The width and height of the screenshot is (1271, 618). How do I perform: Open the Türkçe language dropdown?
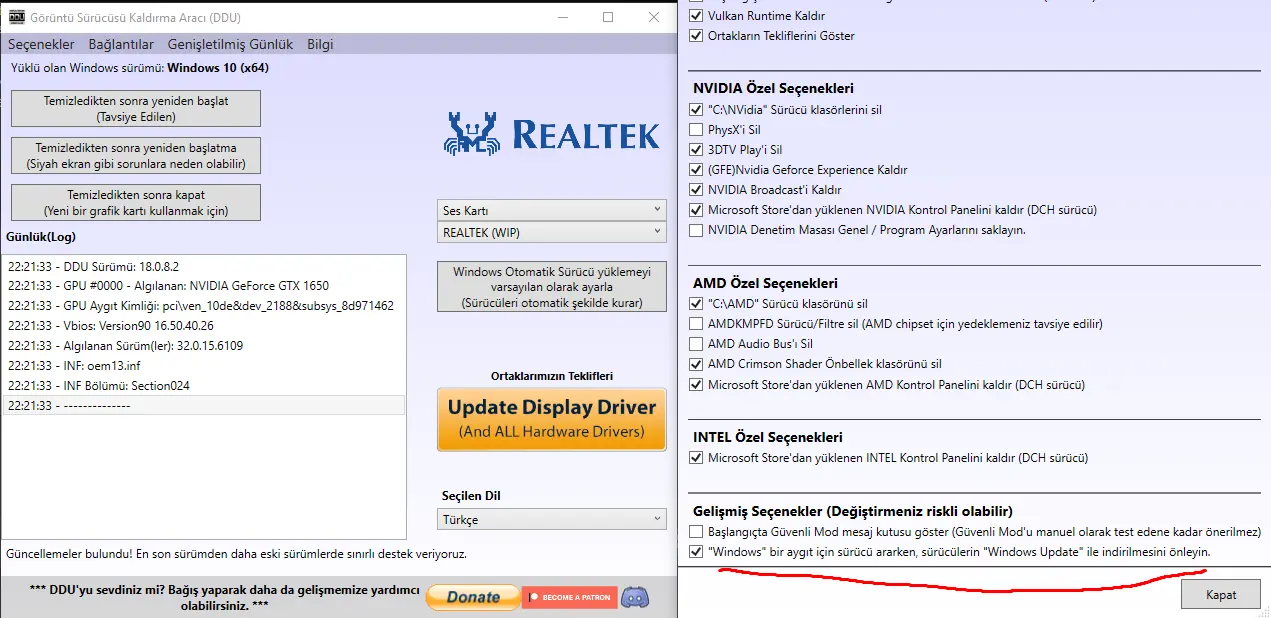(552, 519)
